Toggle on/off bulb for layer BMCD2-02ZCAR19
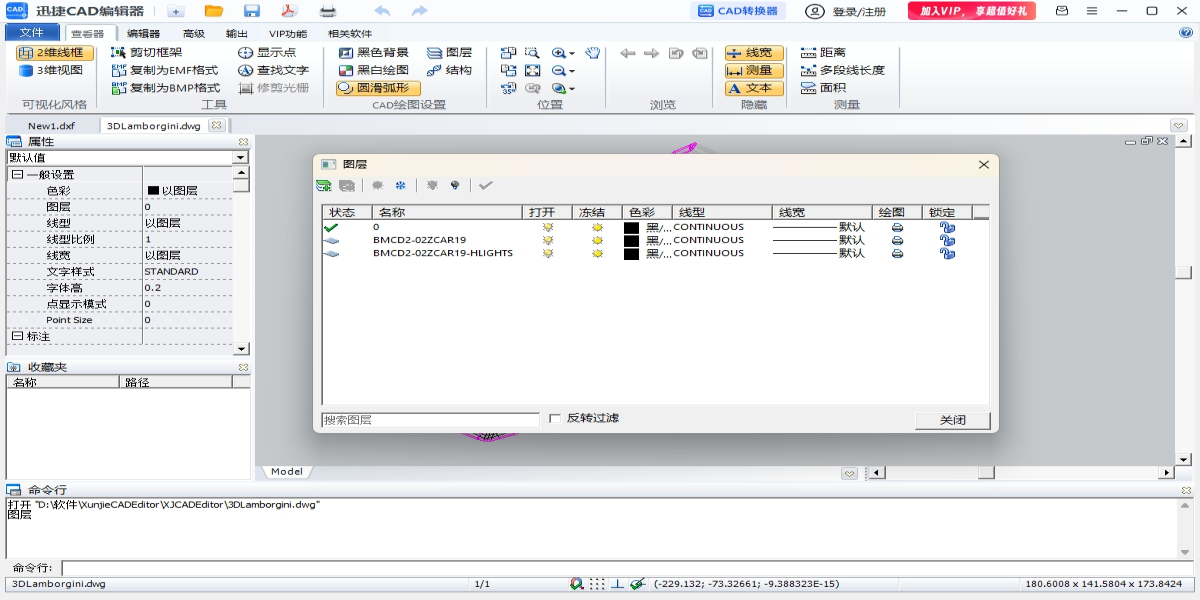Image resolution: width=1200 pixels, height=600 pixels. pyautogui.click(x=547, y=240)
